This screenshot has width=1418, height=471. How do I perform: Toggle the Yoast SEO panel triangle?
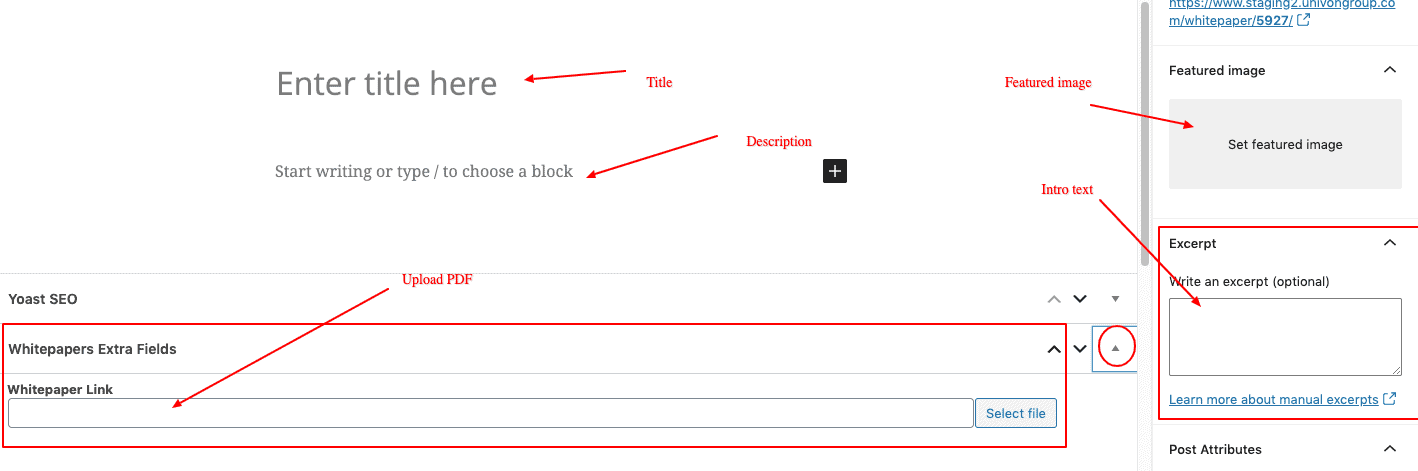(x=1116, y=299)
